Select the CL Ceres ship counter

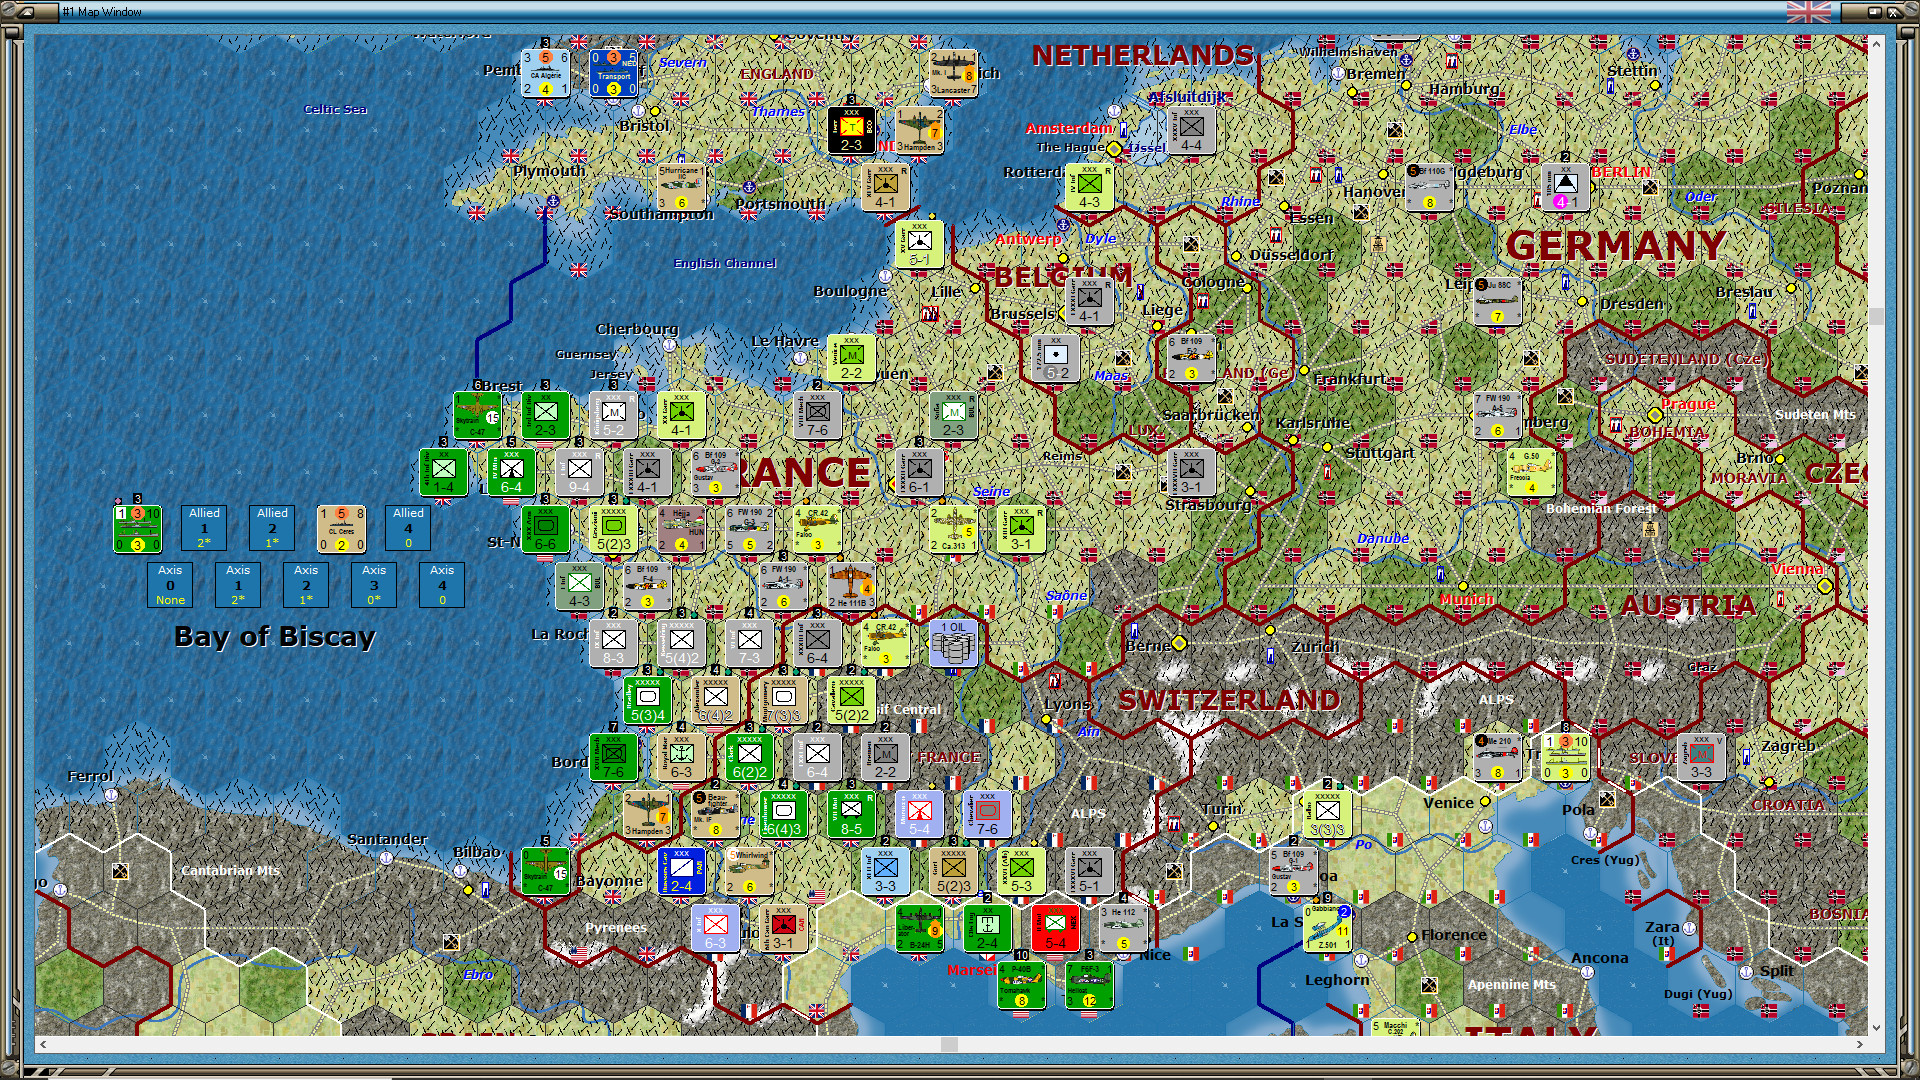click(341, 528)
